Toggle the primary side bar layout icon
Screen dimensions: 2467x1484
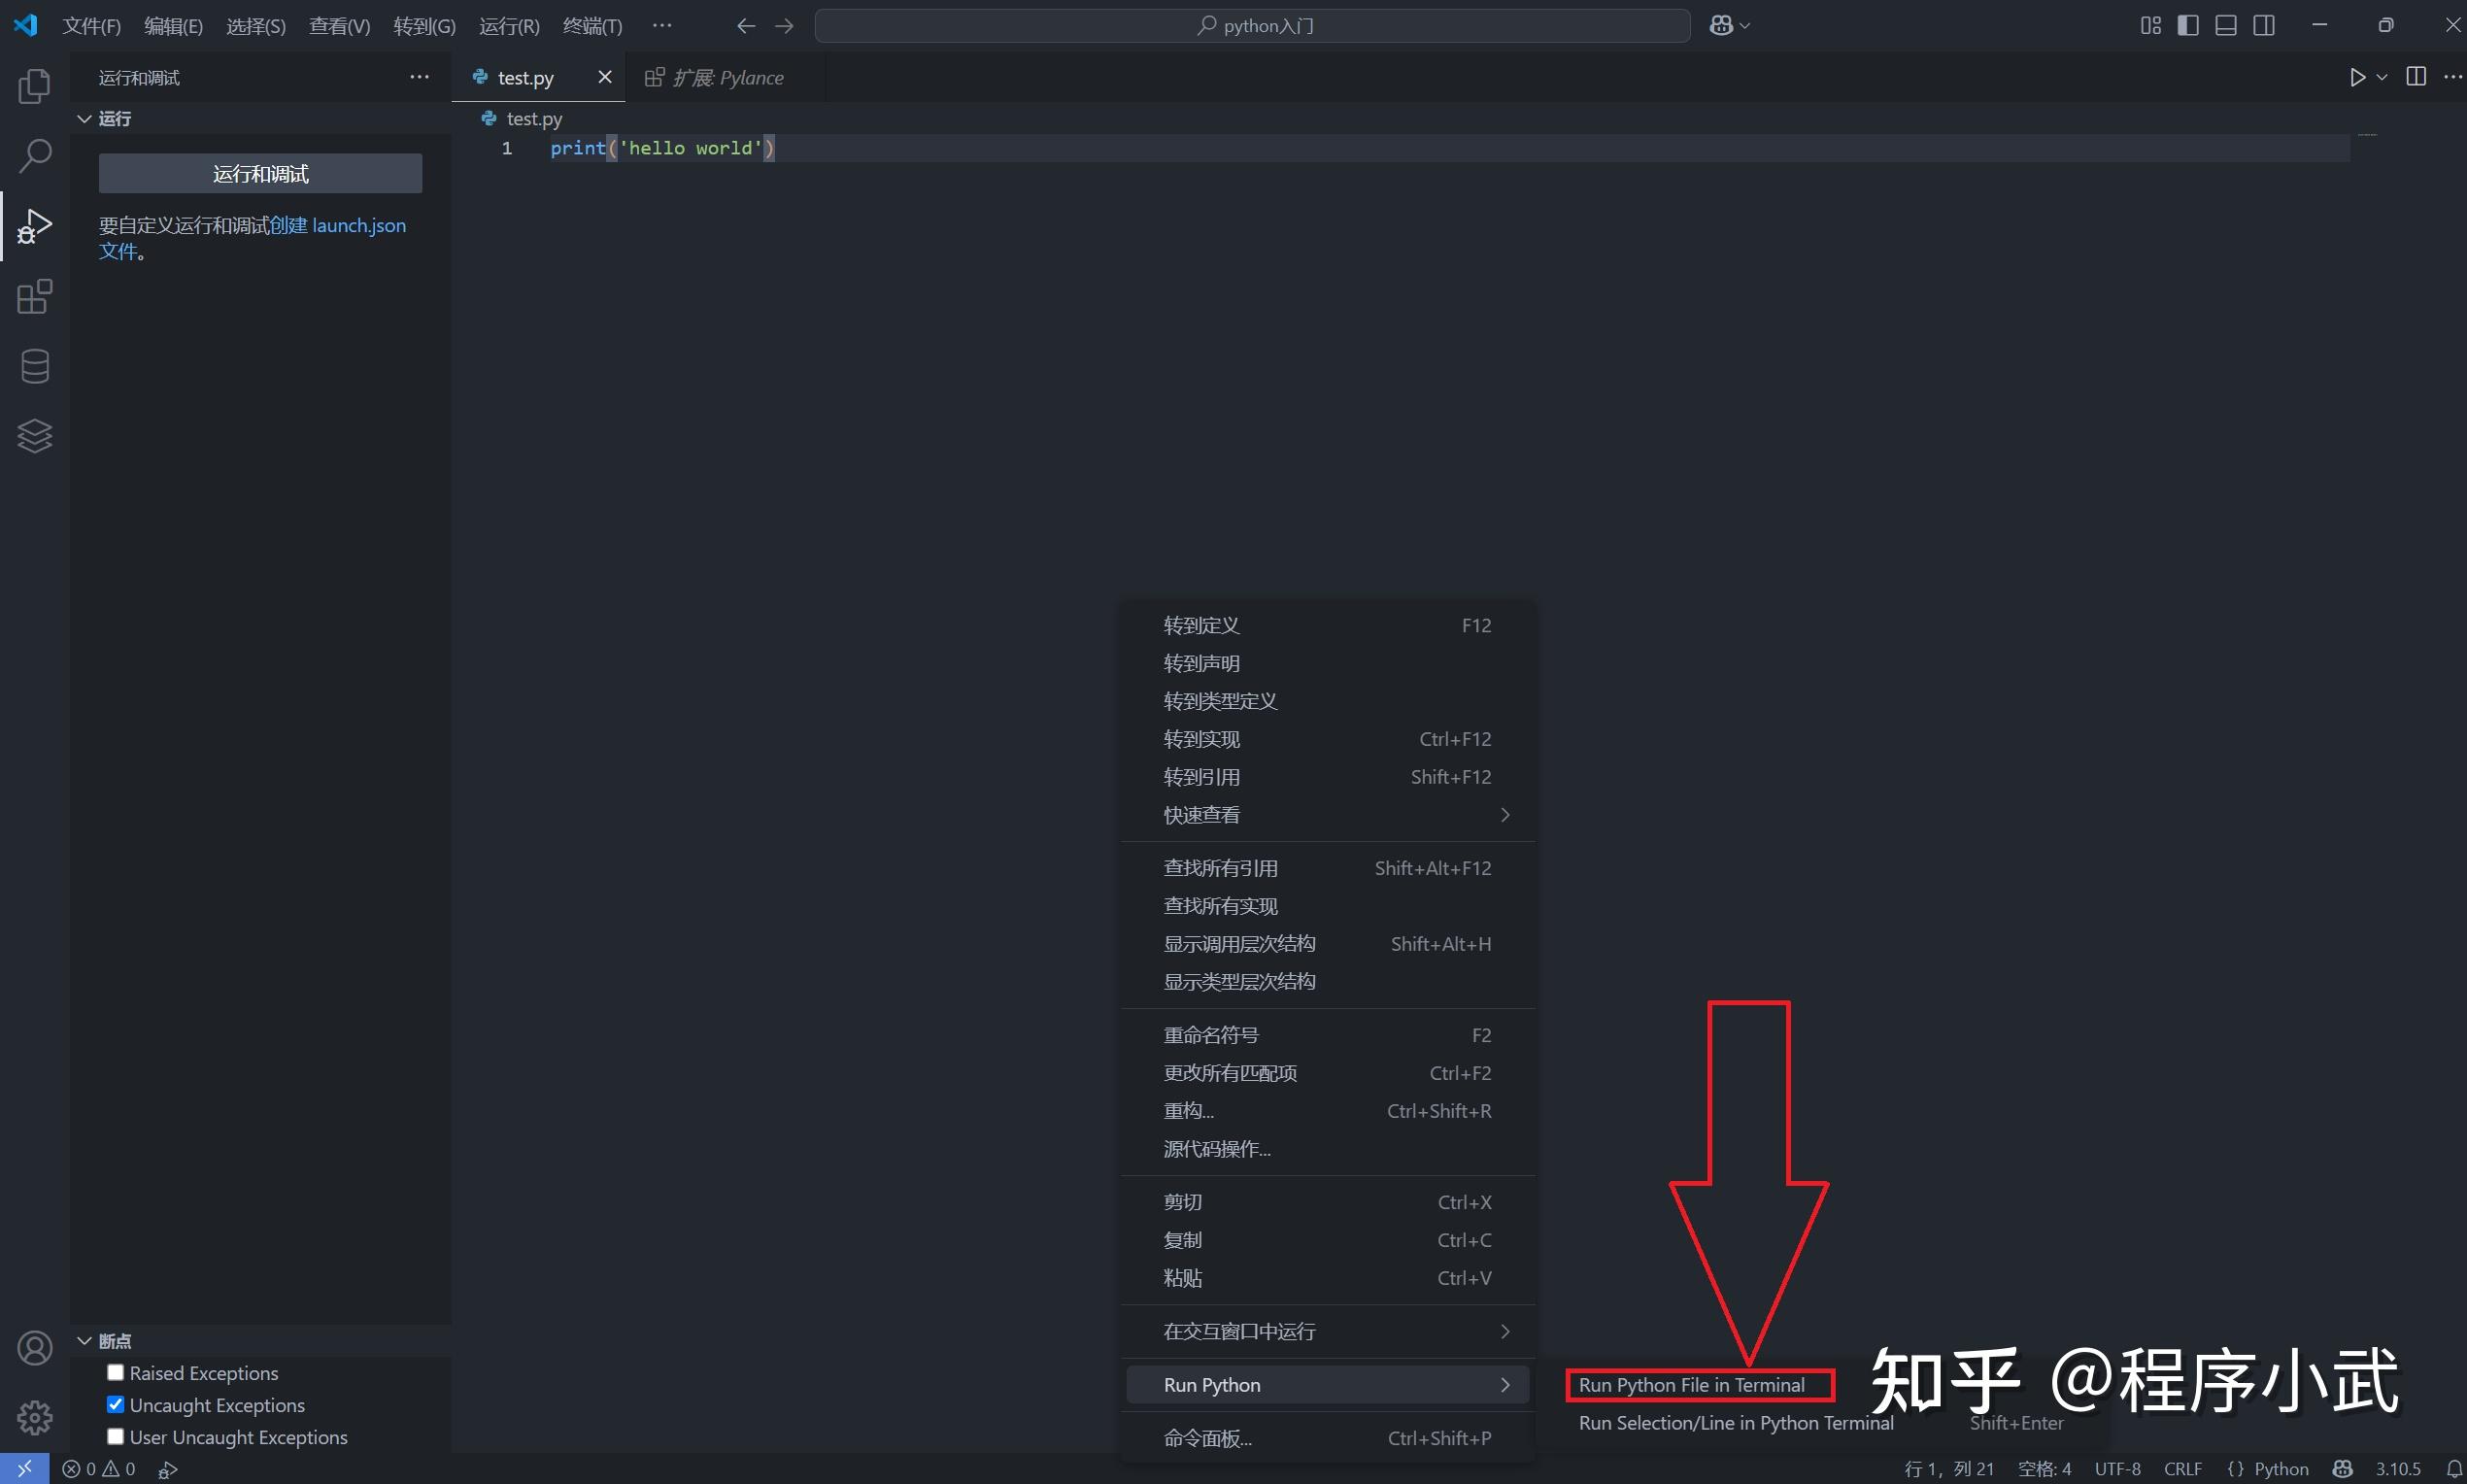(2187, 26)
